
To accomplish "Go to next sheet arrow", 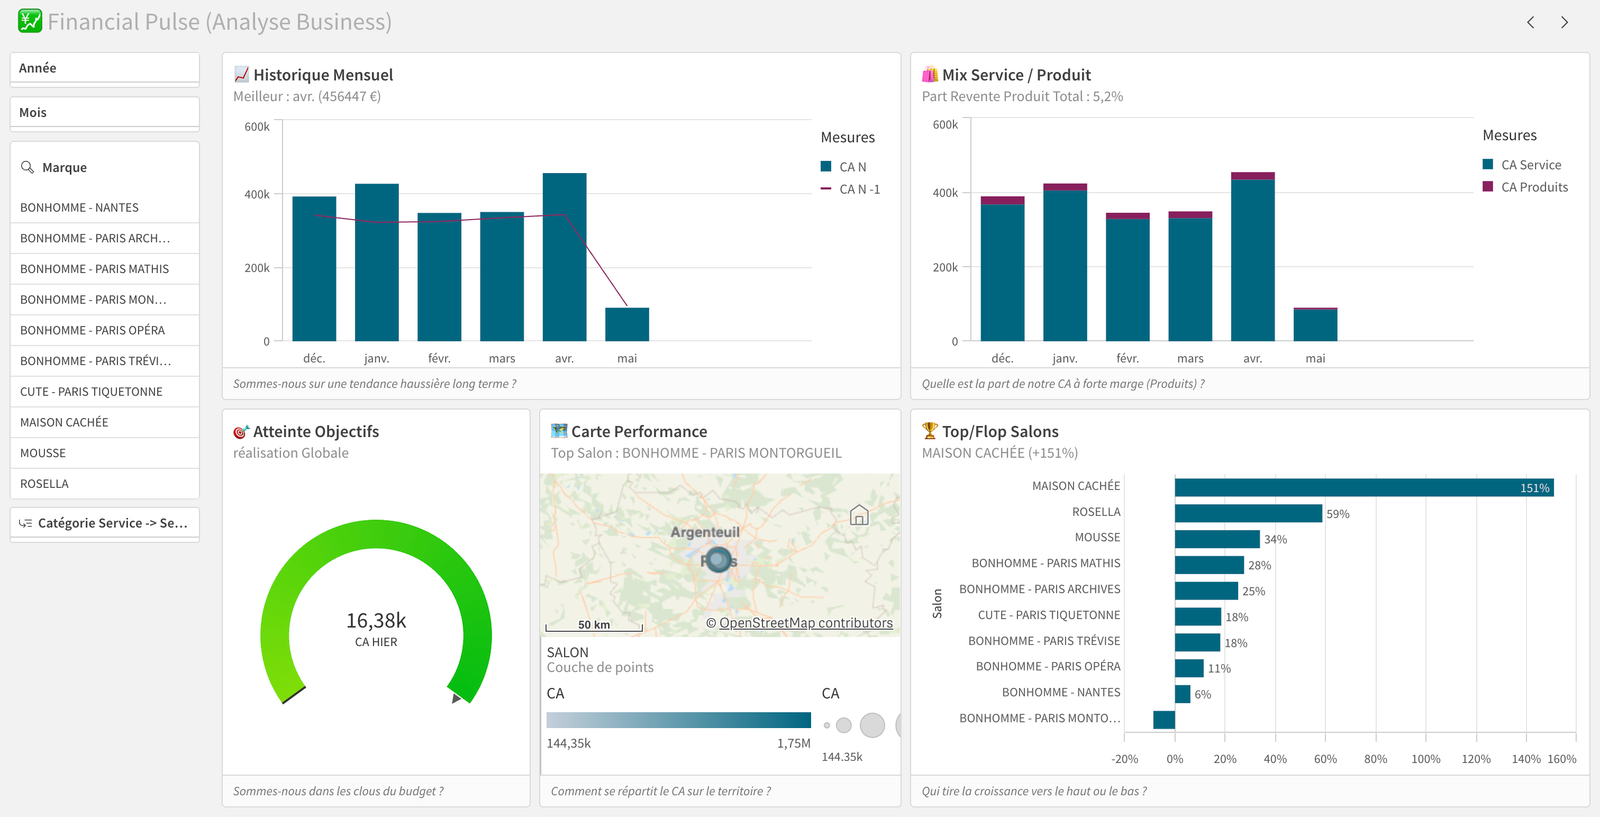I will pos(1565,22).
